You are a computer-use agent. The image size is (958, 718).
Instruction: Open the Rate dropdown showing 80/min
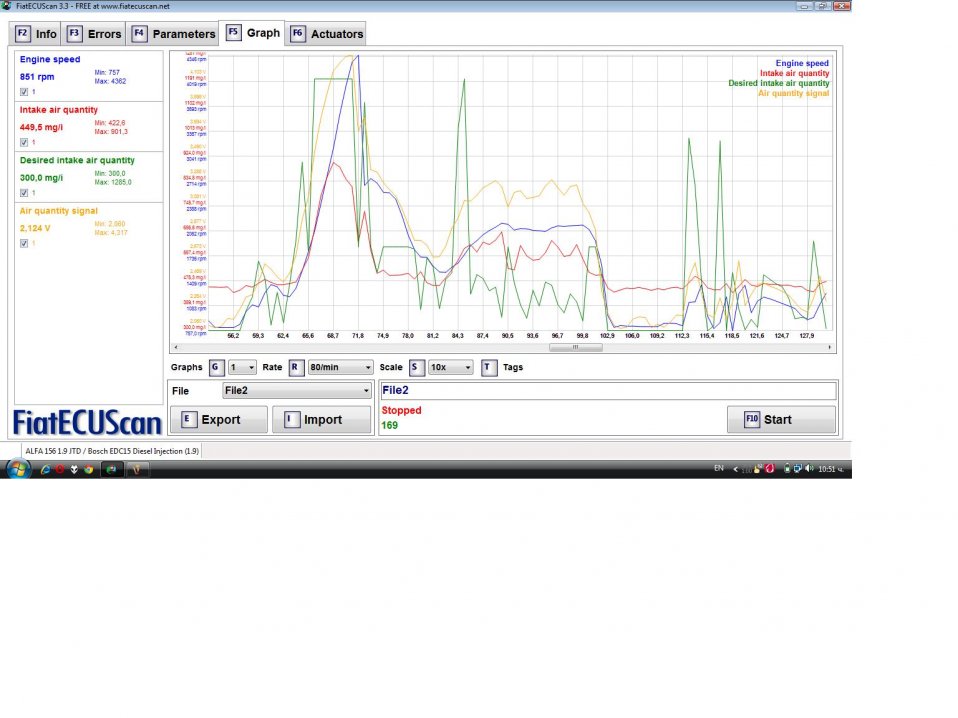coord(340,367)
